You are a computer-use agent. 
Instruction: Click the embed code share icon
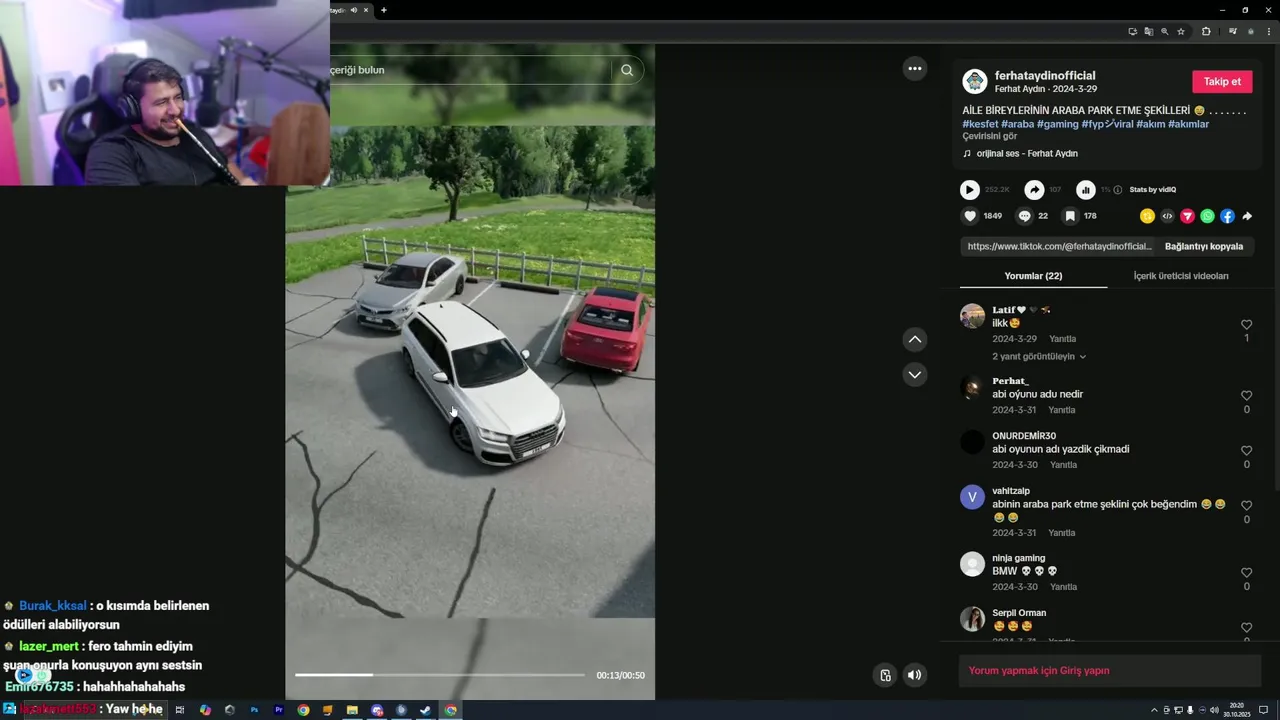click(1167, 216)
